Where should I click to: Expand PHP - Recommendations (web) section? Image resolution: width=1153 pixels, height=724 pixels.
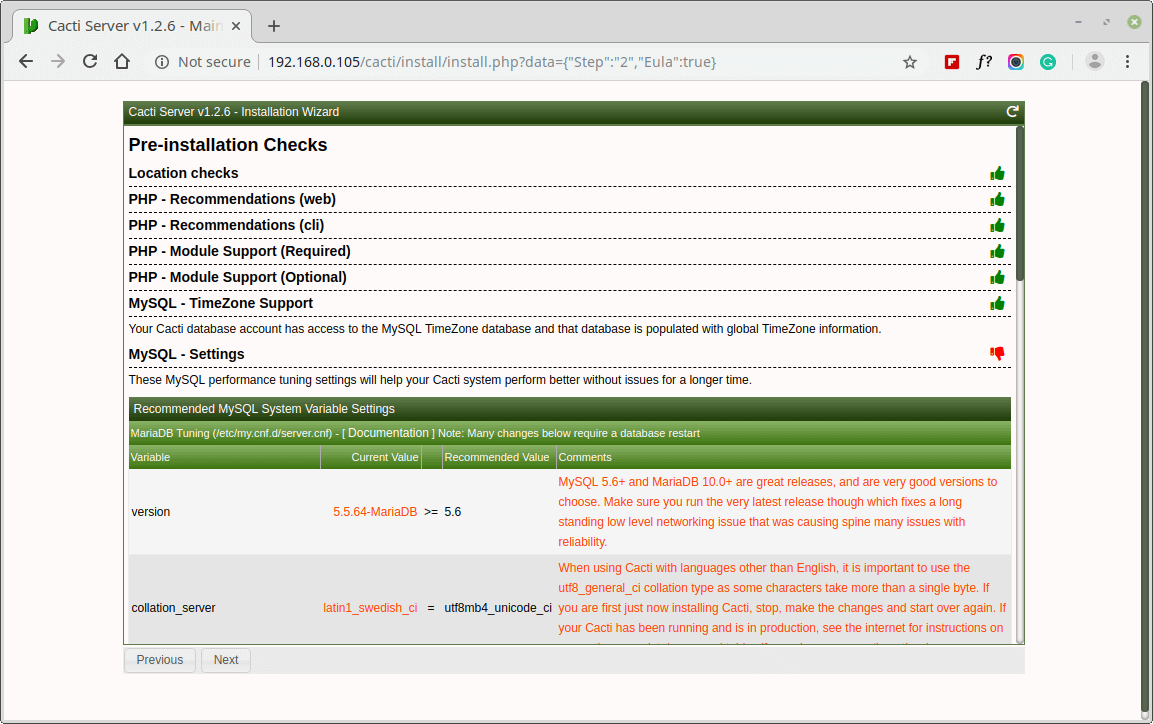tap(232, 199)
